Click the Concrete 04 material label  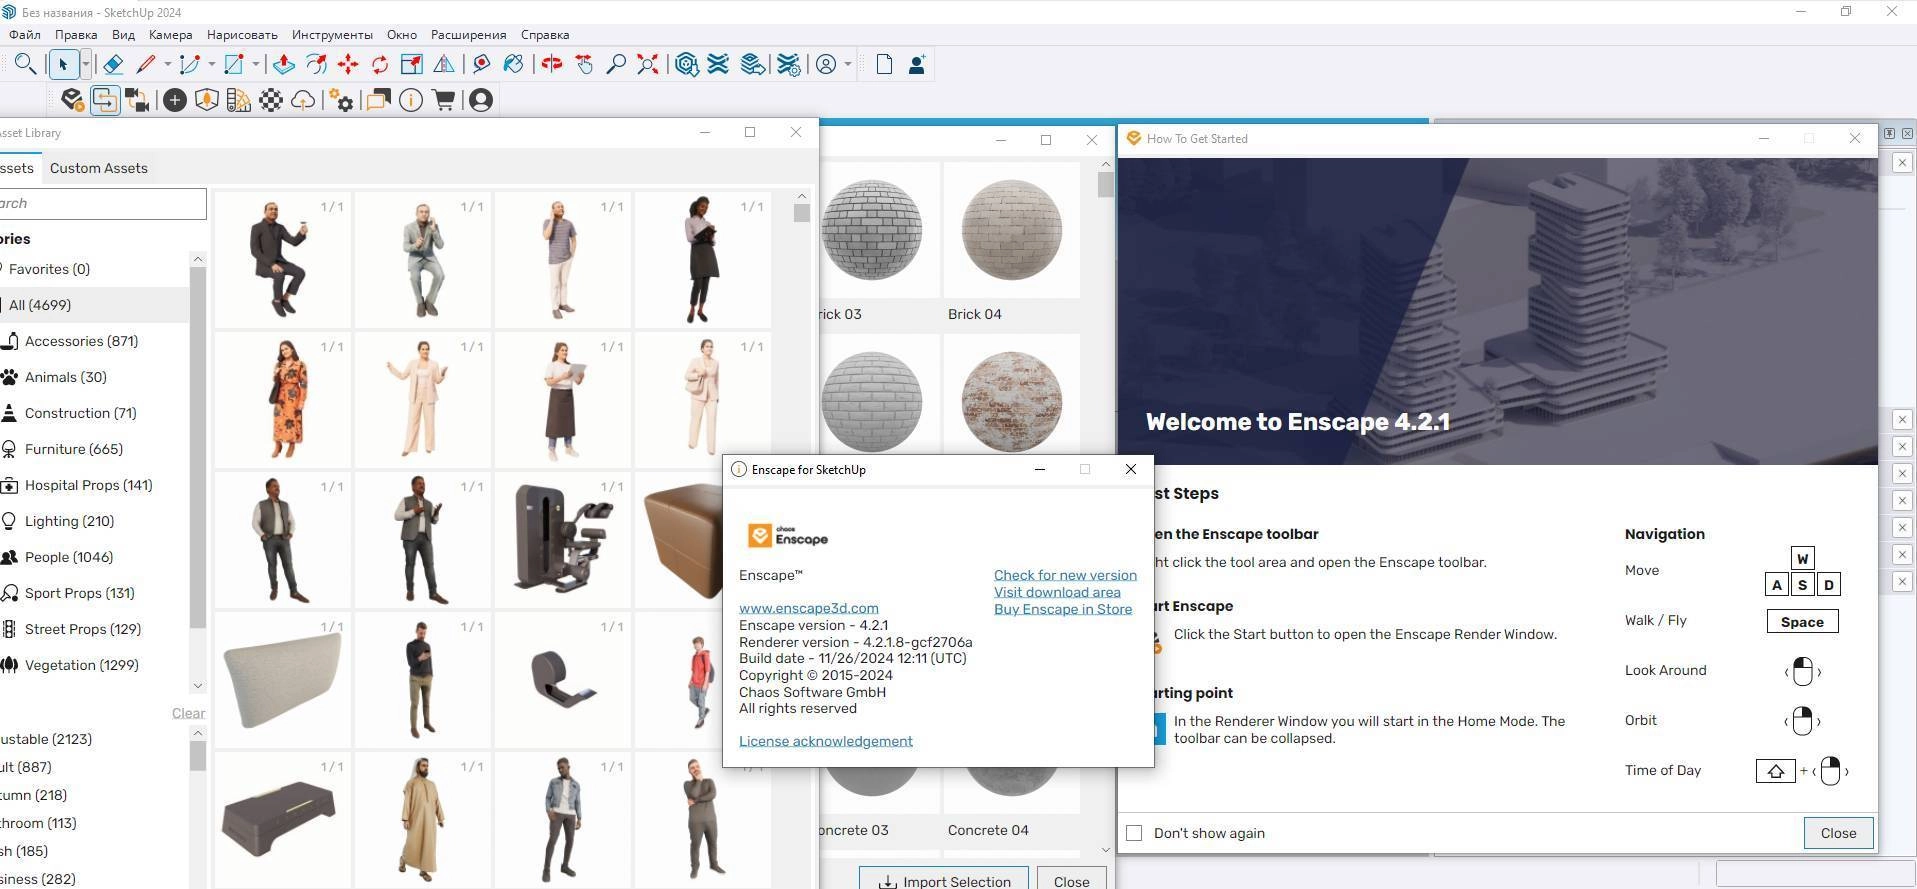(x=988, y=830)
